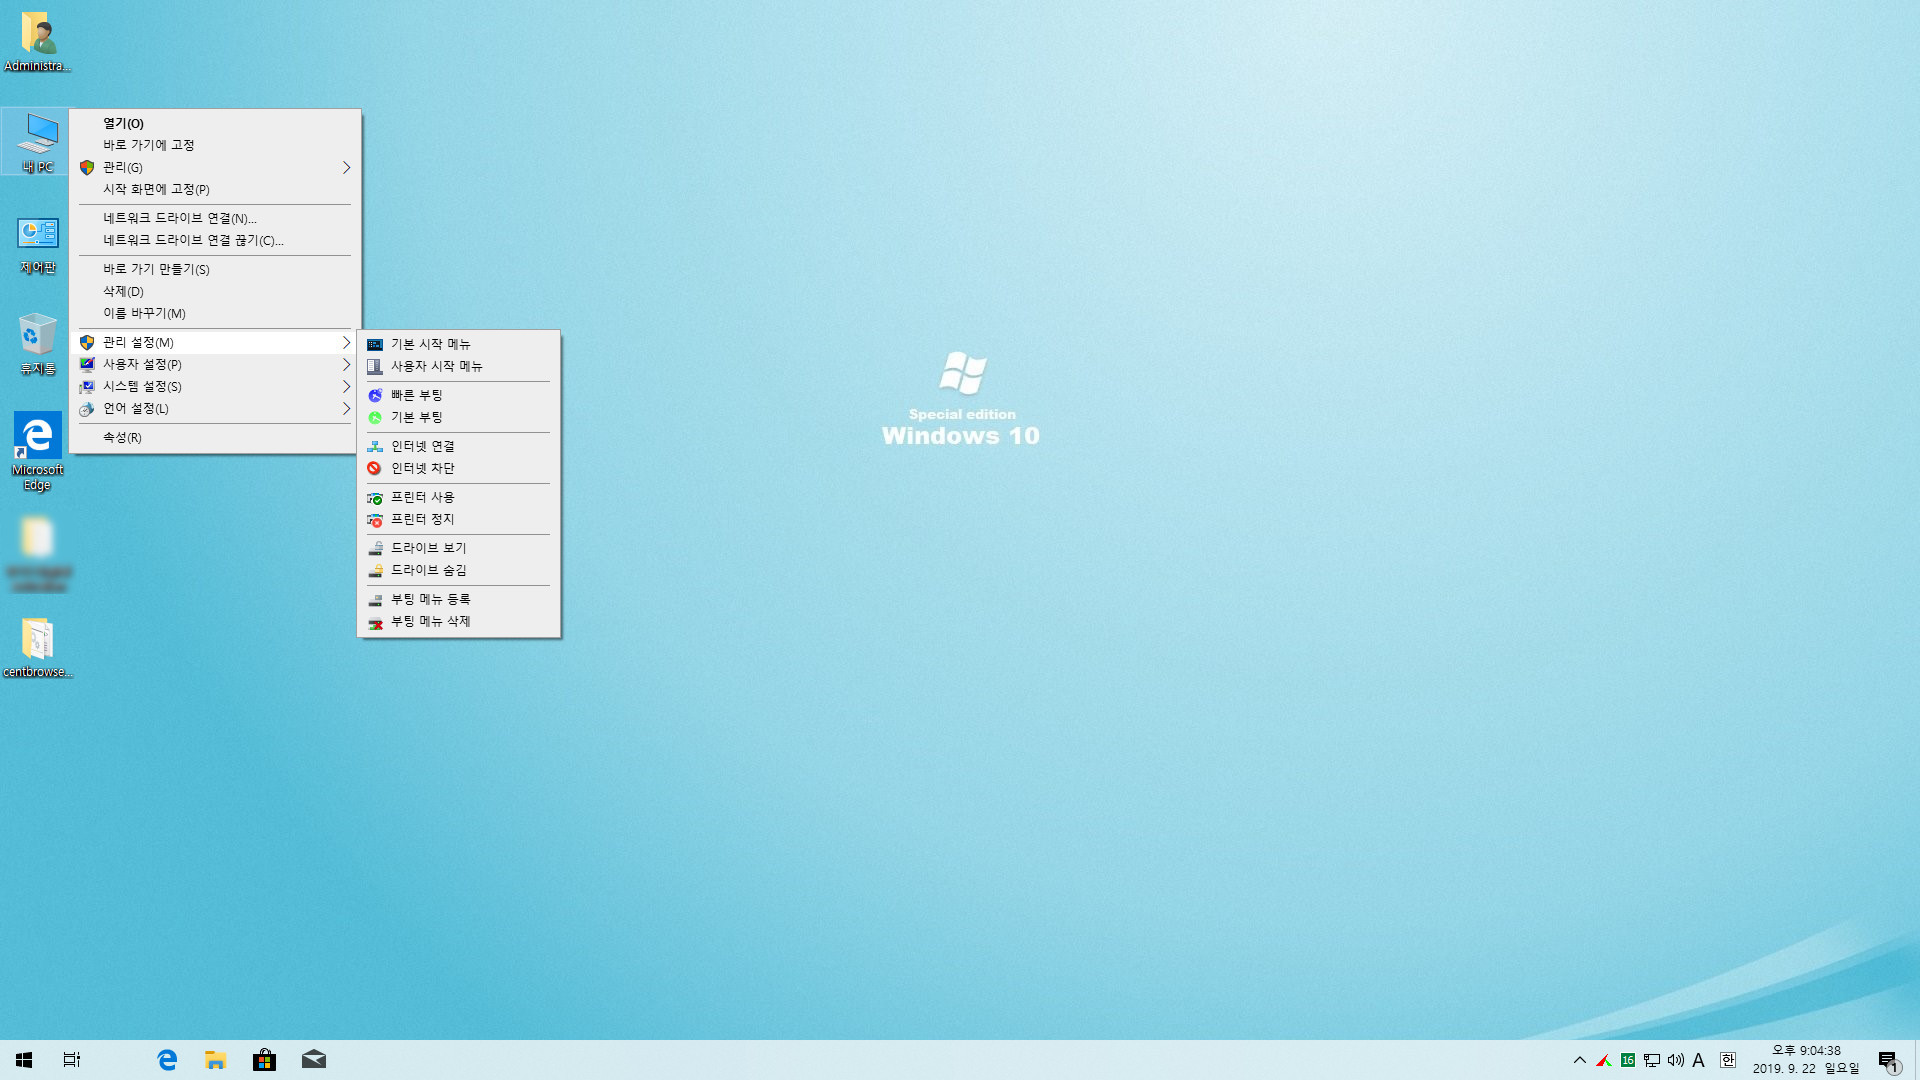The image size is (1920, 1080).
Task: Open the taskbar clock and date
Action: coord(1806,1060)
